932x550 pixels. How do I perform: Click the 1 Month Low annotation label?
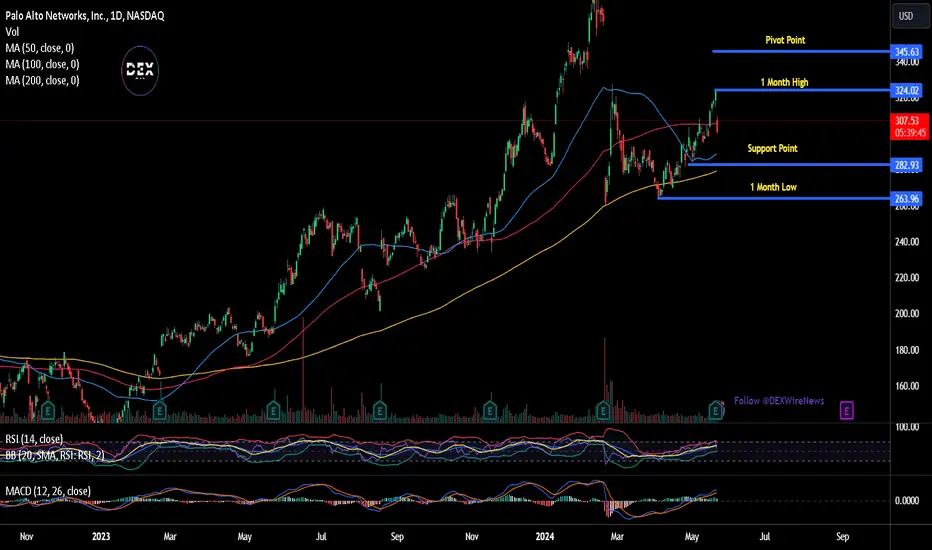point(773,187)
